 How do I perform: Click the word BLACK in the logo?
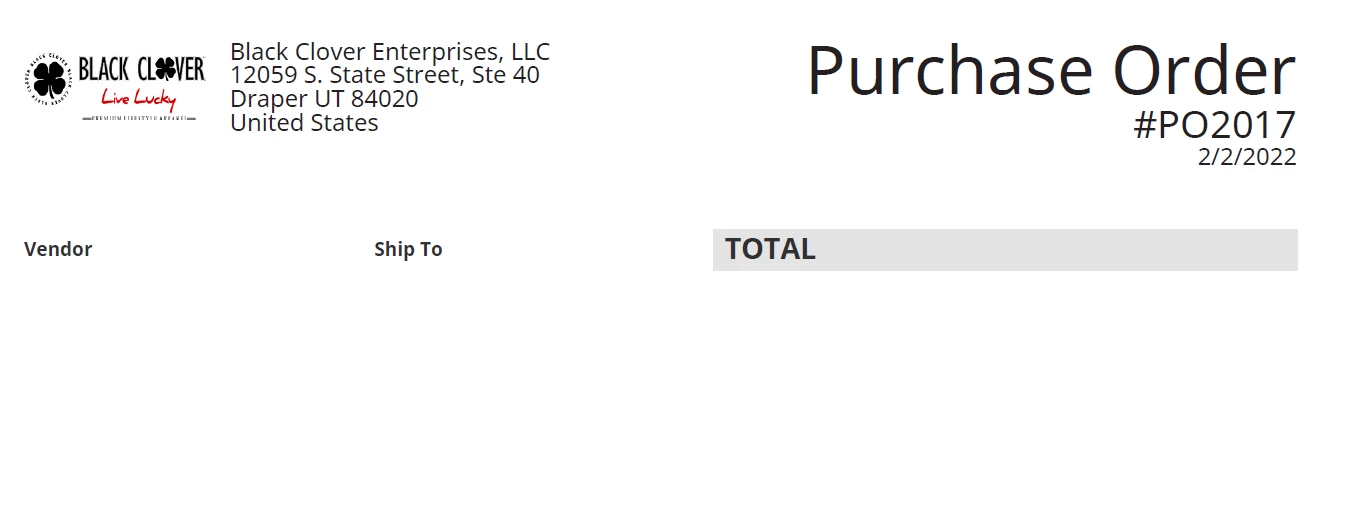103,70
